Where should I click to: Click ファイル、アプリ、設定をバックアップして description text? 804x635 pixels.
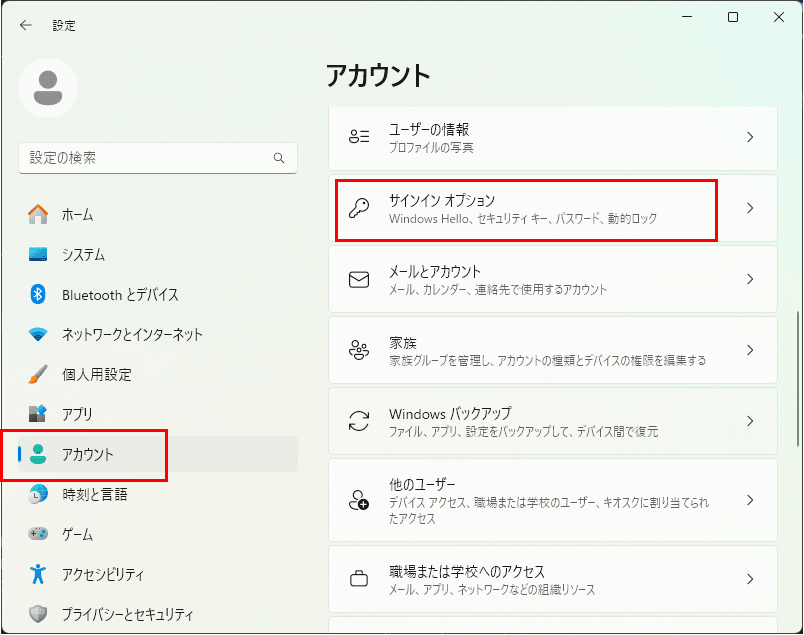[524, 432]
